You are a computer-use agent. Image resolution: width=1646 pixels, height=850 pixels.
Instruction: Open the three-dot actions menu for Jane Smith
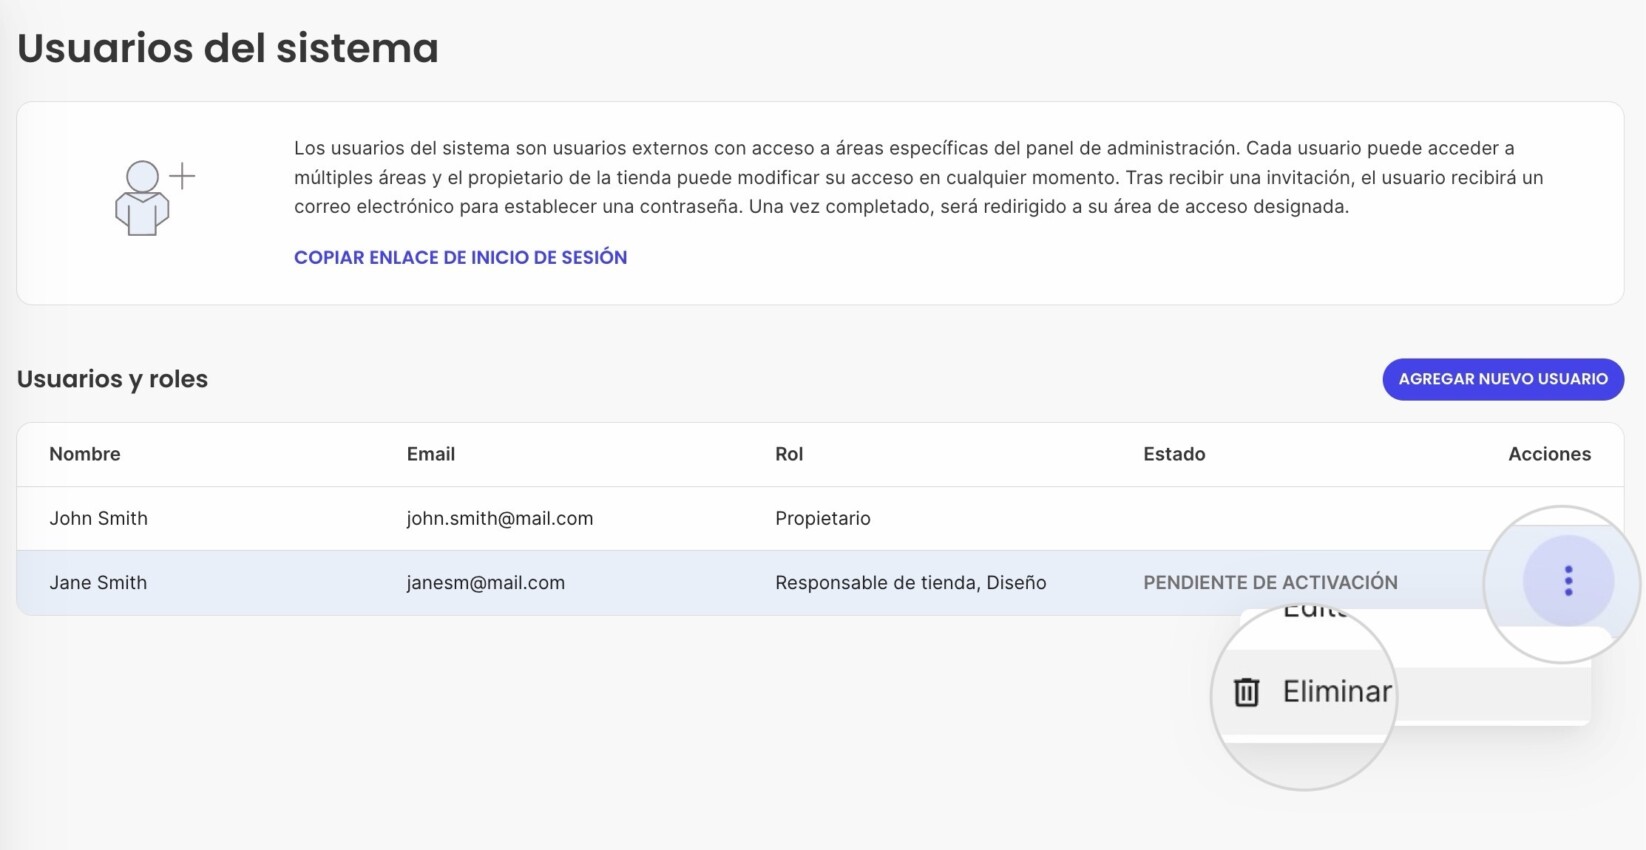pos(1568,581)
